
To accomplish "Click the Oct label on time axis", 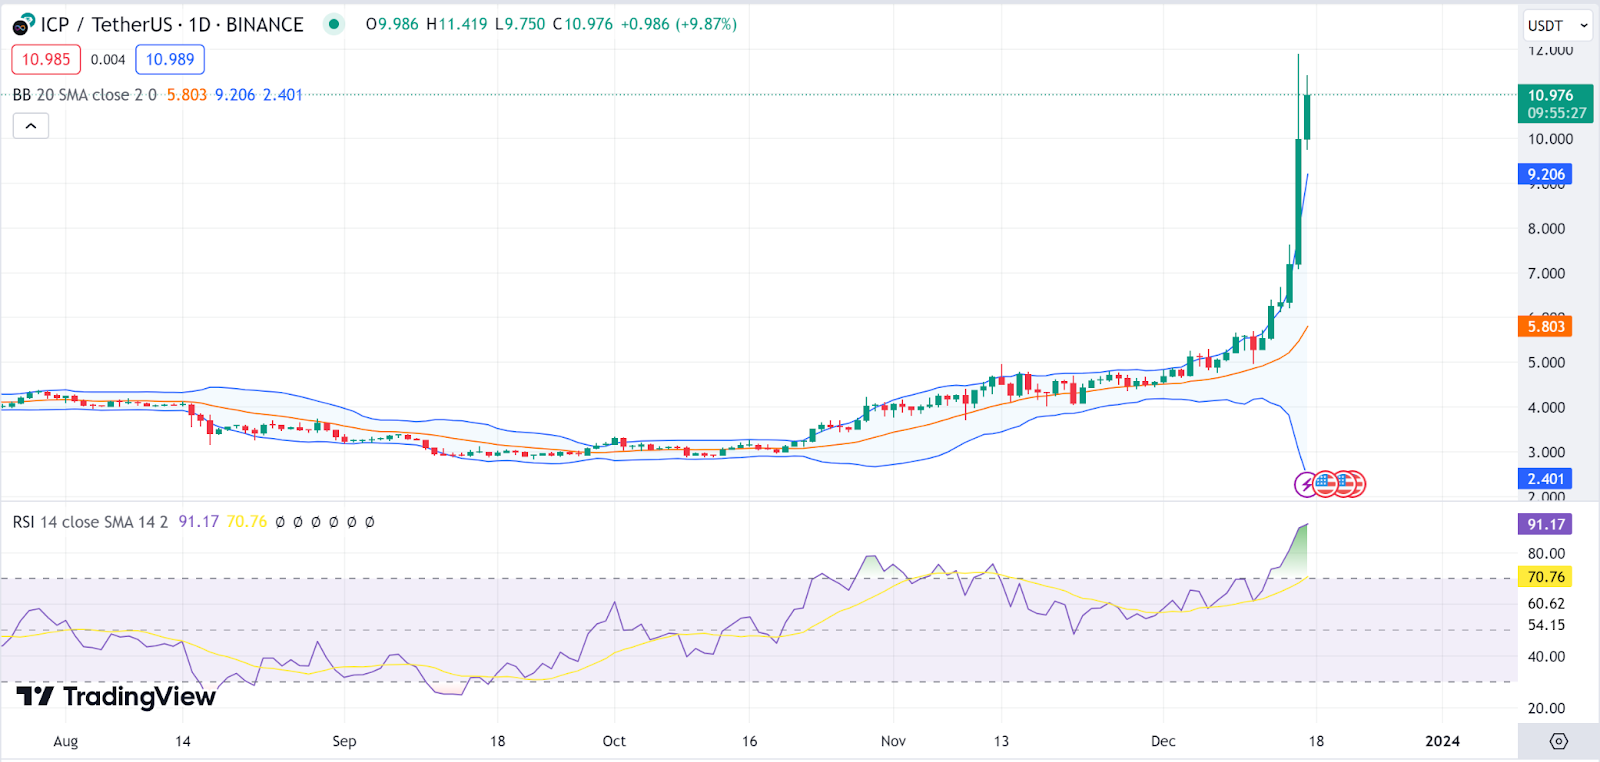I will point(614,741).
